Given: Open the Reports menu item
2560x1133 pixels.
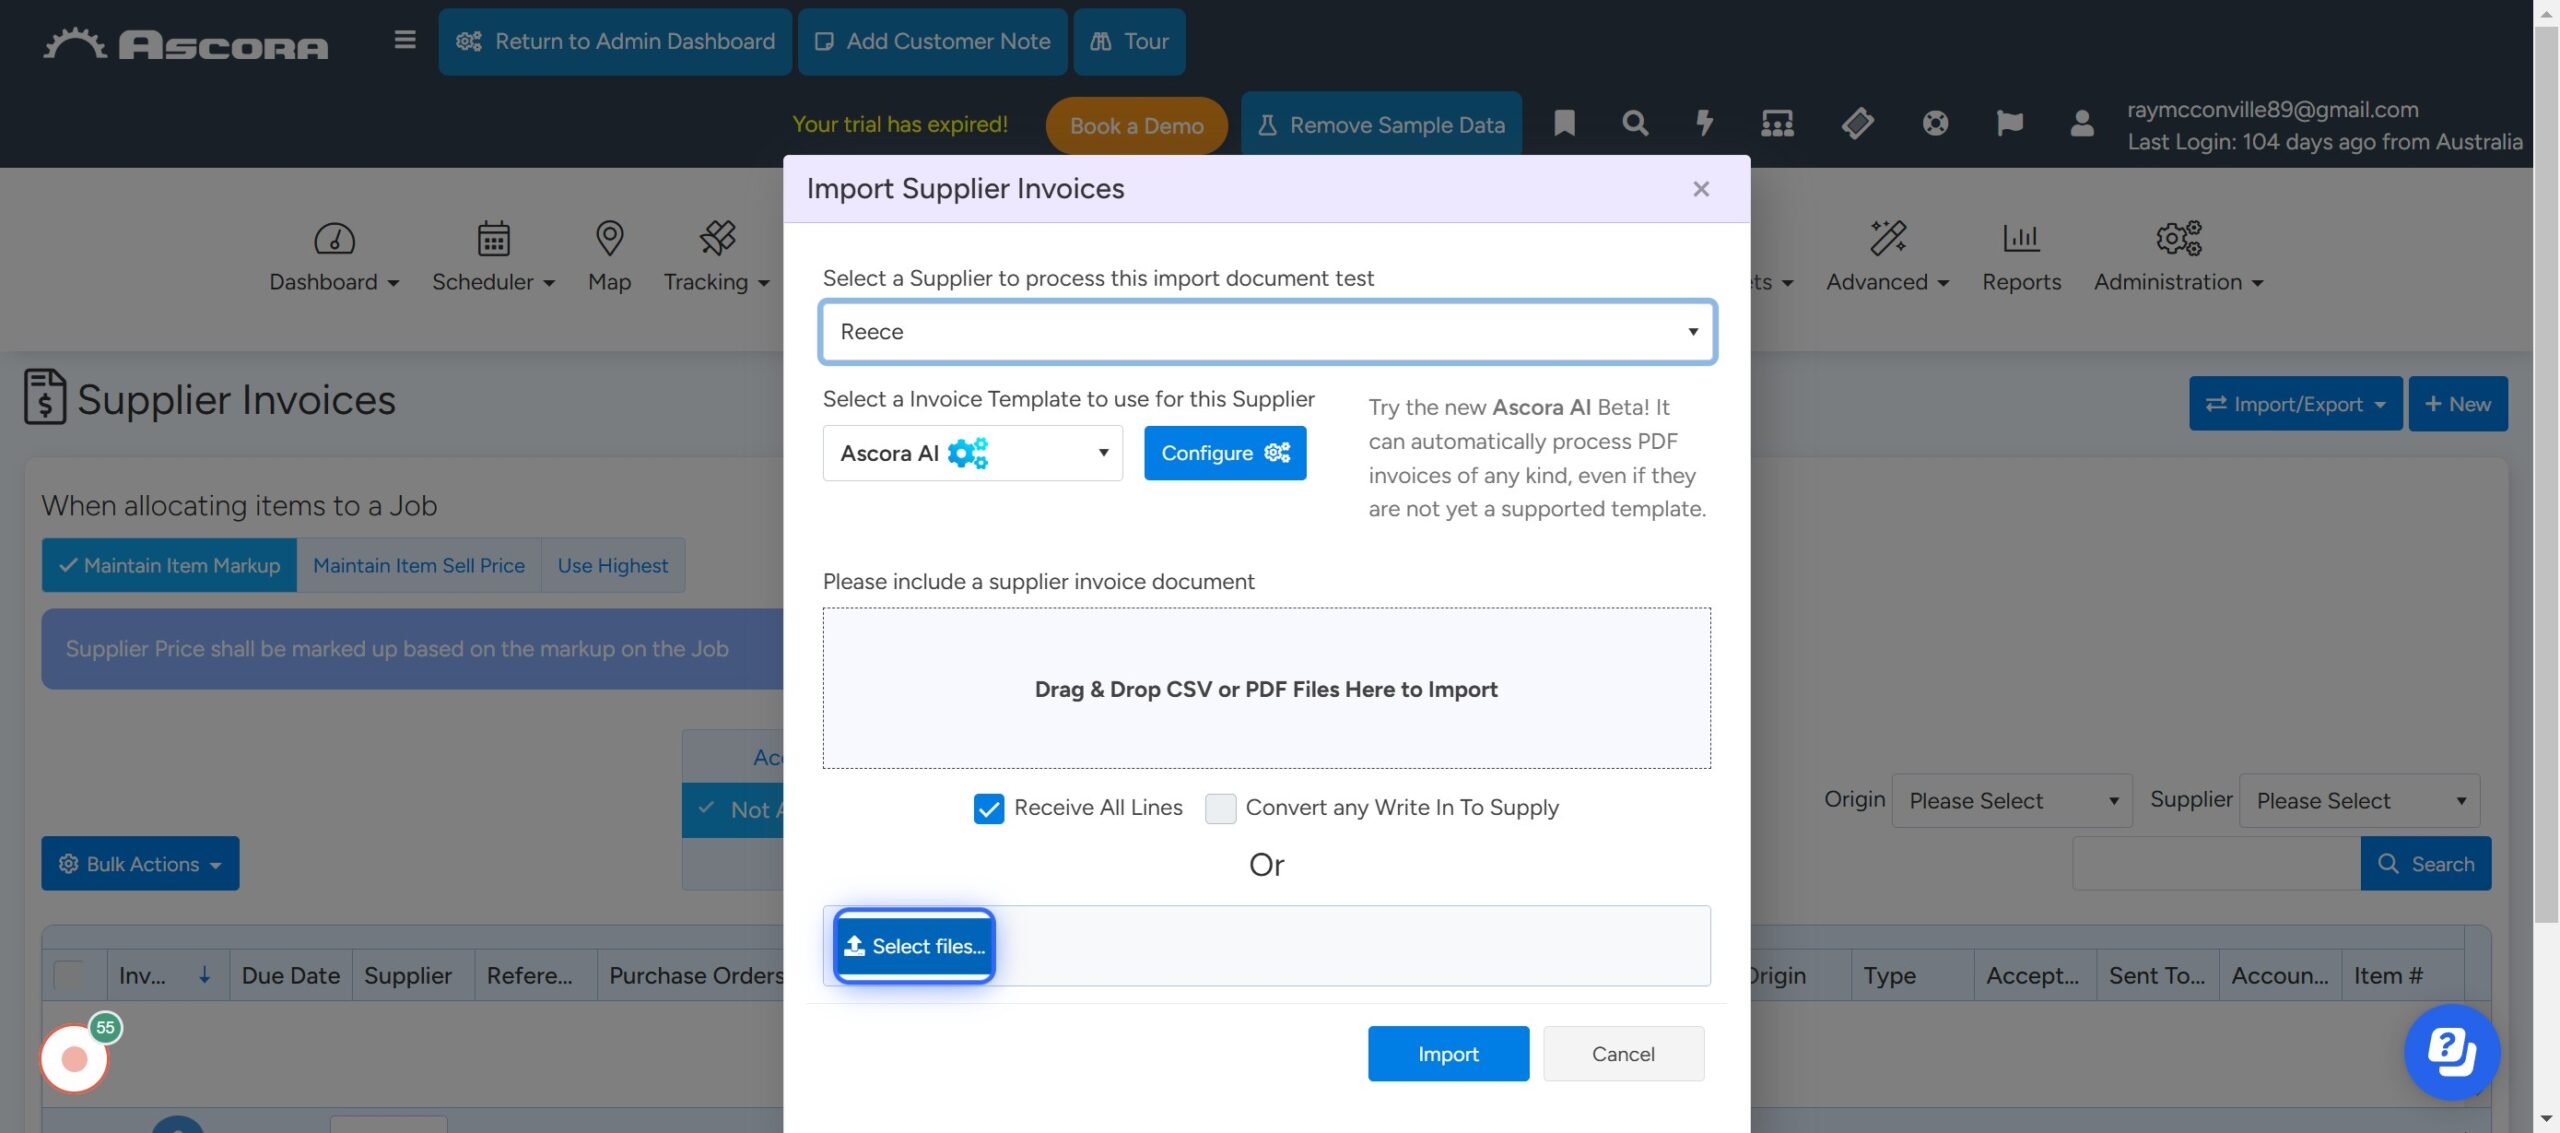Looking at the screenshot, I should [2021, 282].
